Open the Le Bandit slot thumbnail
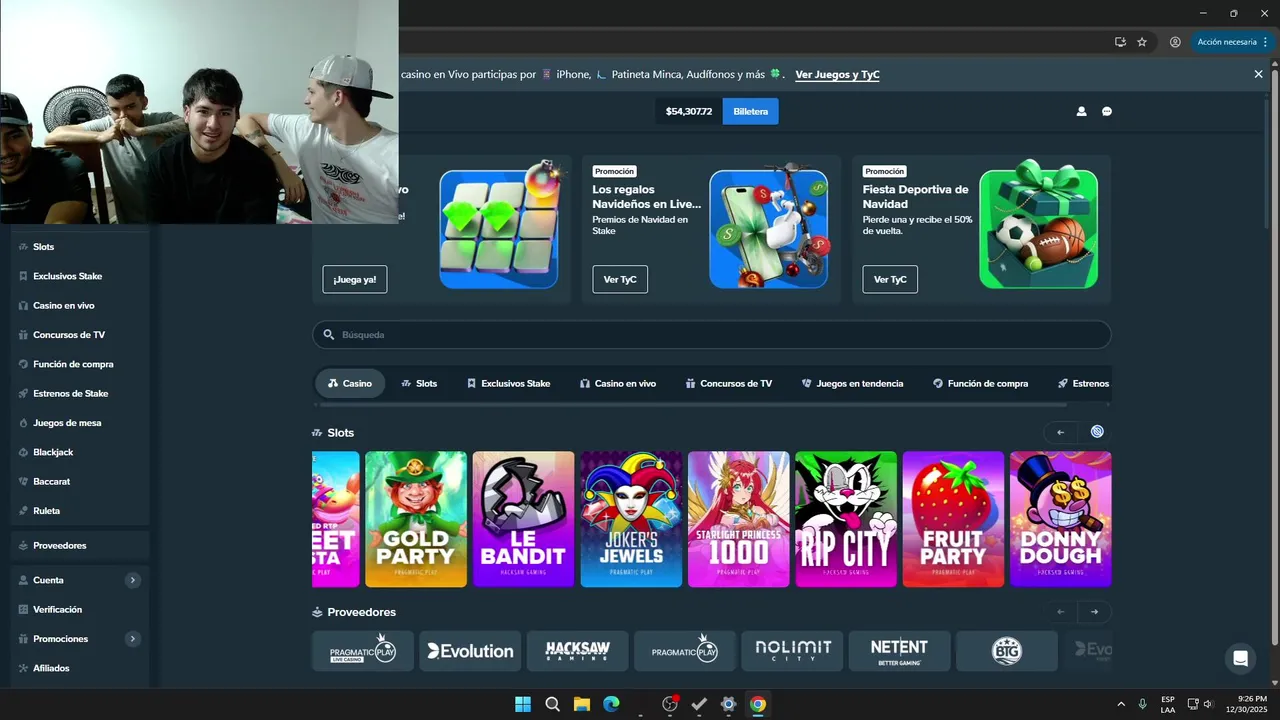 pyautogui.click(x=524, y=519)
